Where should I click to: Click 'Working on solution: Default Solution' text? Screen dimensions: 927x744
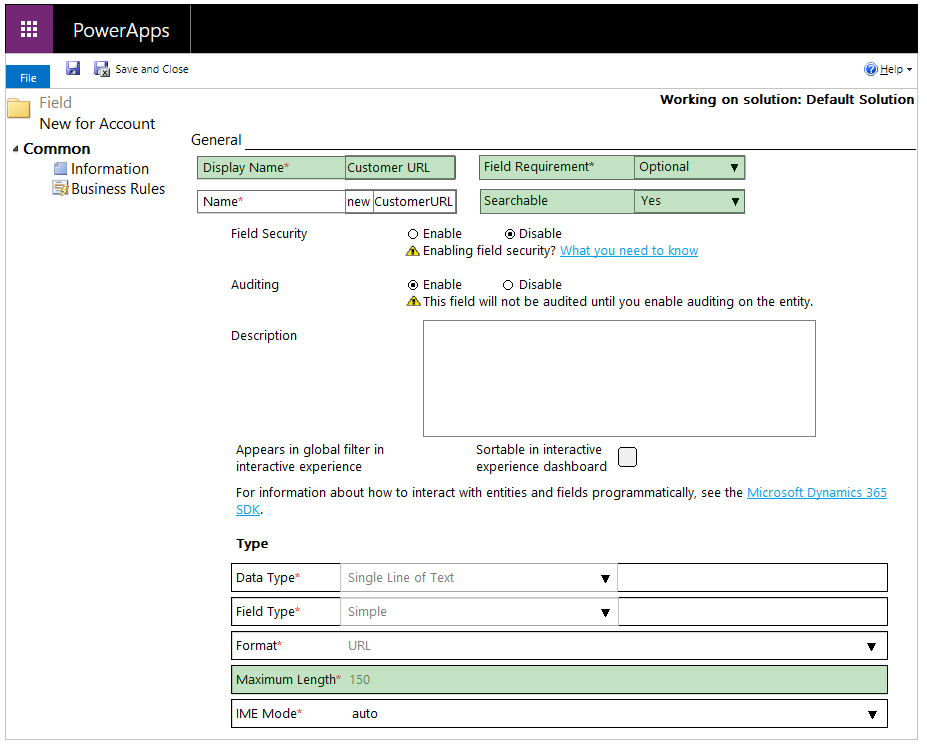[787, 99]
